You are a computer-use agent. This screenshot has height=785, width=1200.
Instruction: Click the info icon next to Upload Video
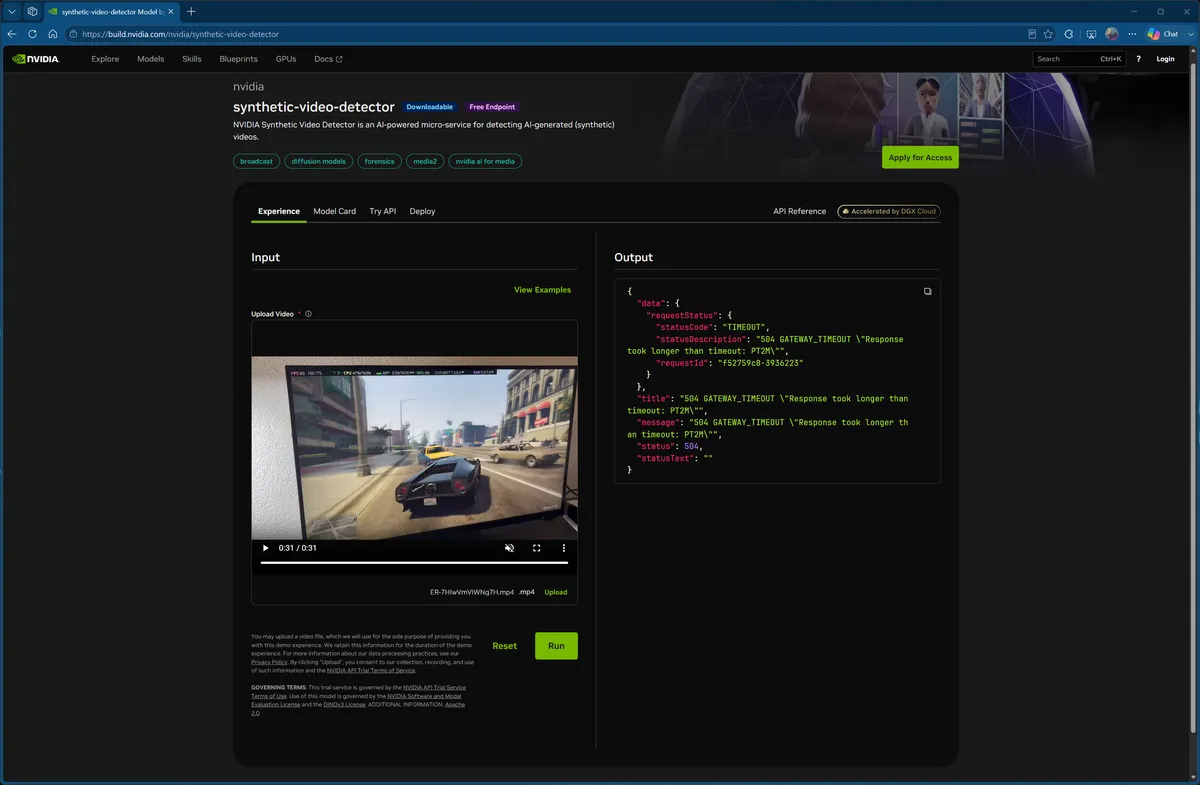click(308, 314)
